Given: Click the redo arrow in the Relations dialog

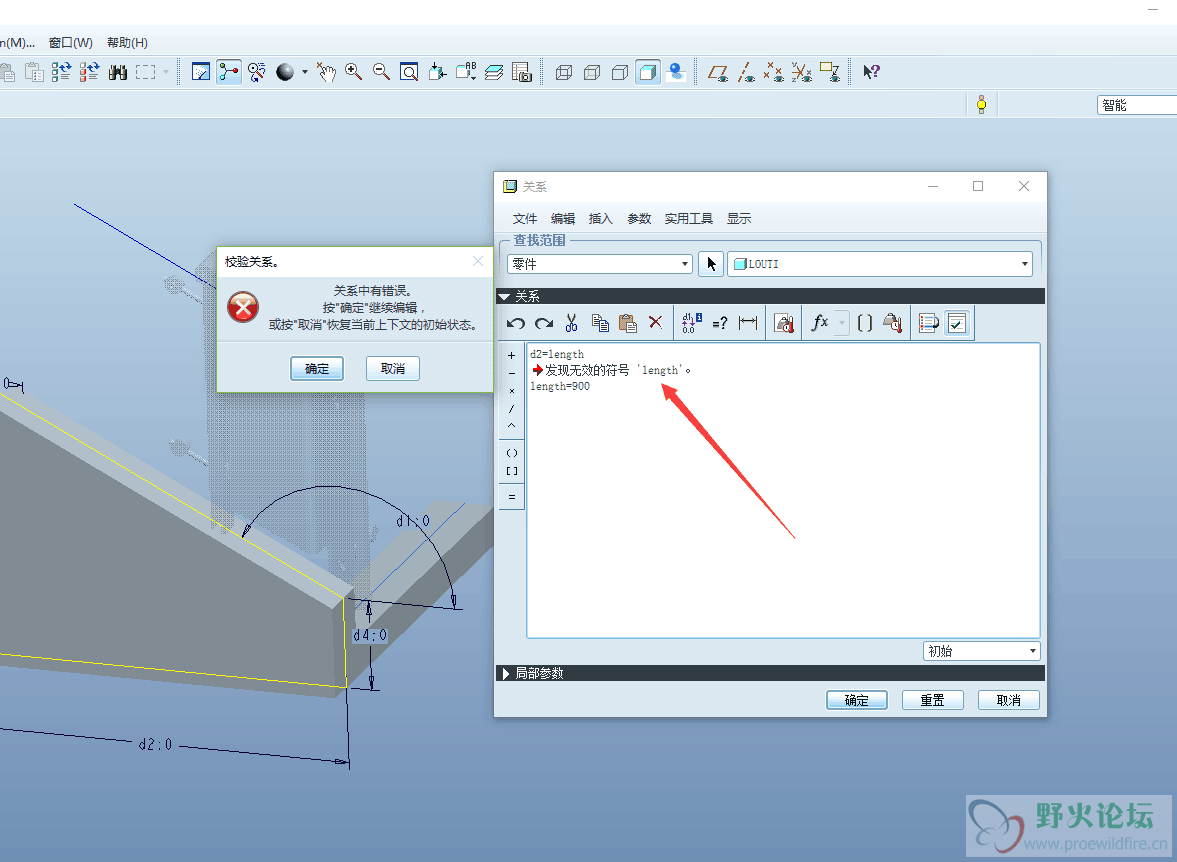Looking at the screenshot, I should [x=543, y=324].
